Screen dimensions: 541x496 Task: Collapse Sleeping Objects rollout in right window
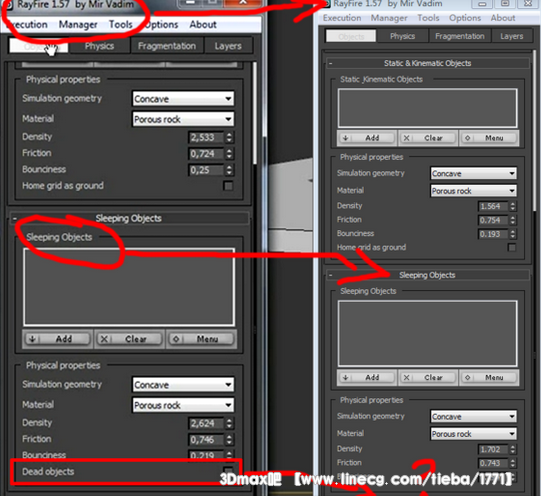428,275
